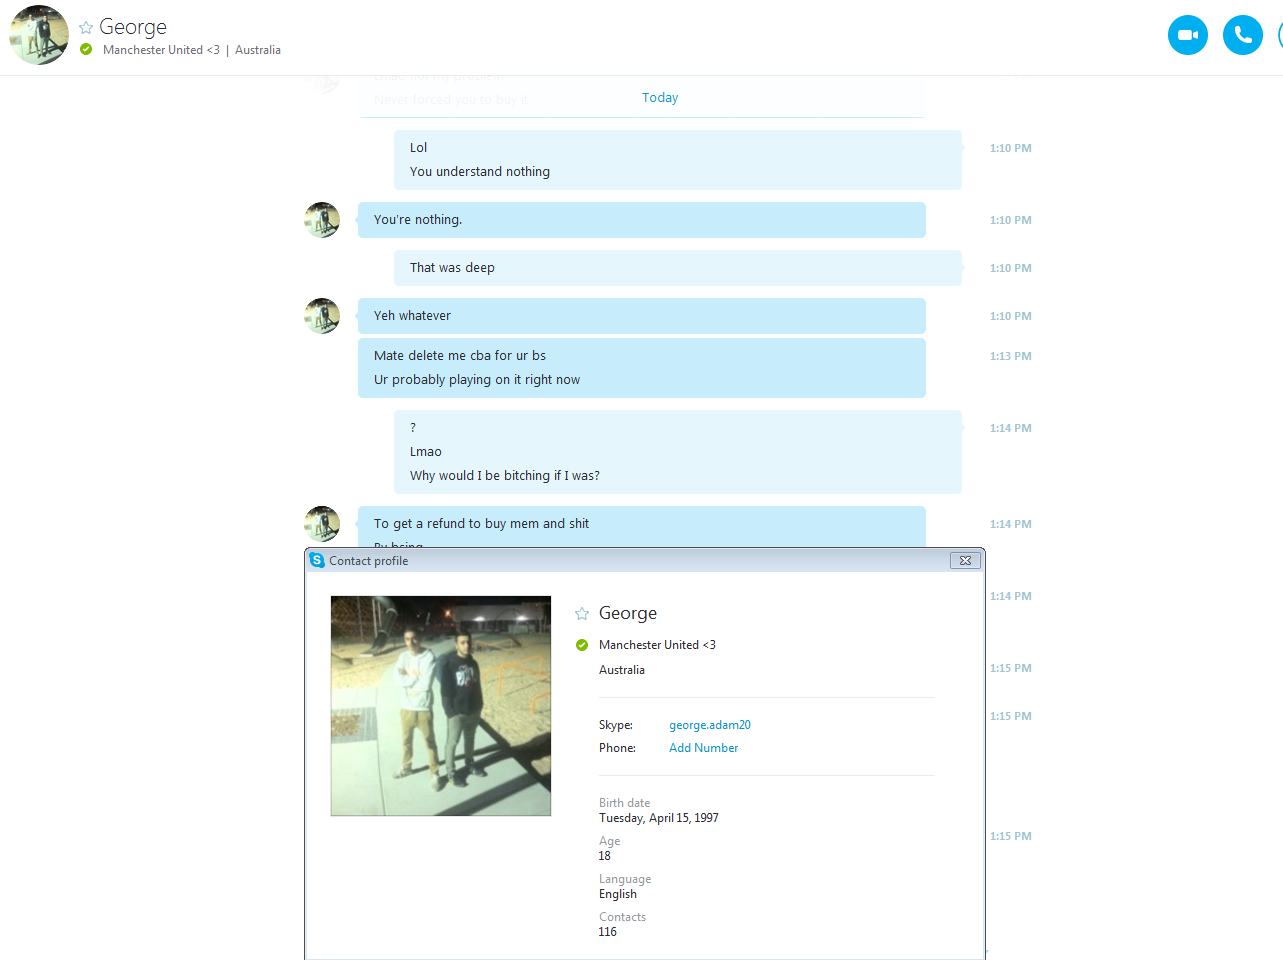Select the message "Yeh whatever"
Image resolution: width=1283 pixels, height=960 pixels.
tap(412, 316)
